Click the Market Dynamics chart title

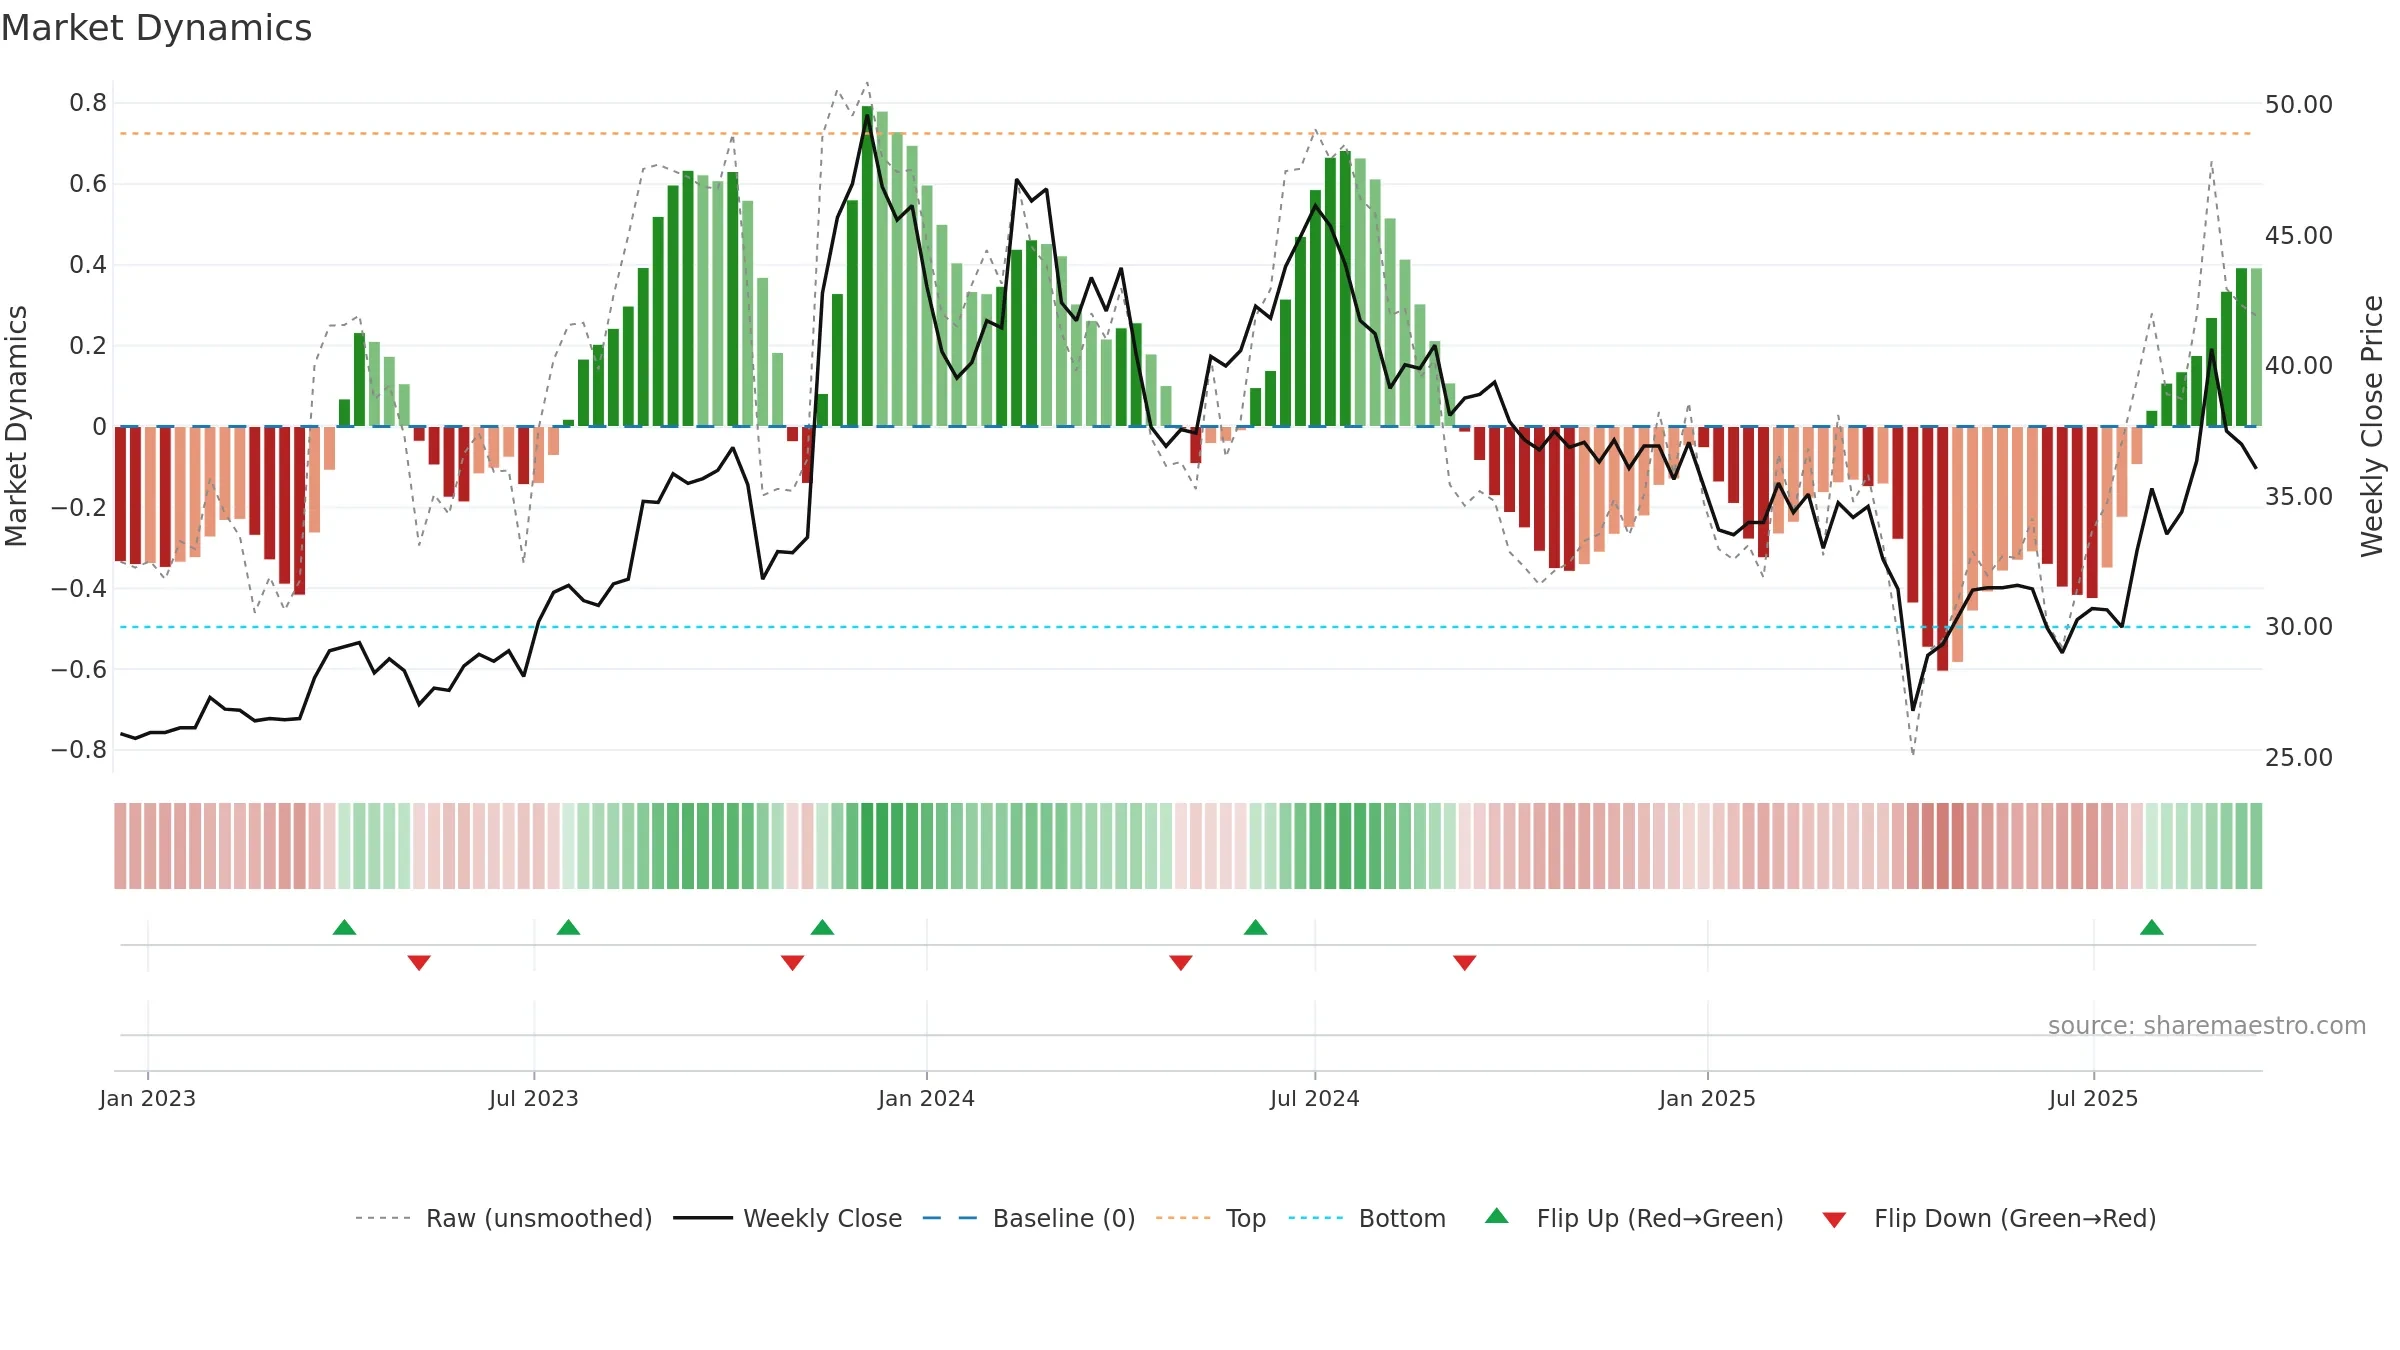(x=157, y=28)
